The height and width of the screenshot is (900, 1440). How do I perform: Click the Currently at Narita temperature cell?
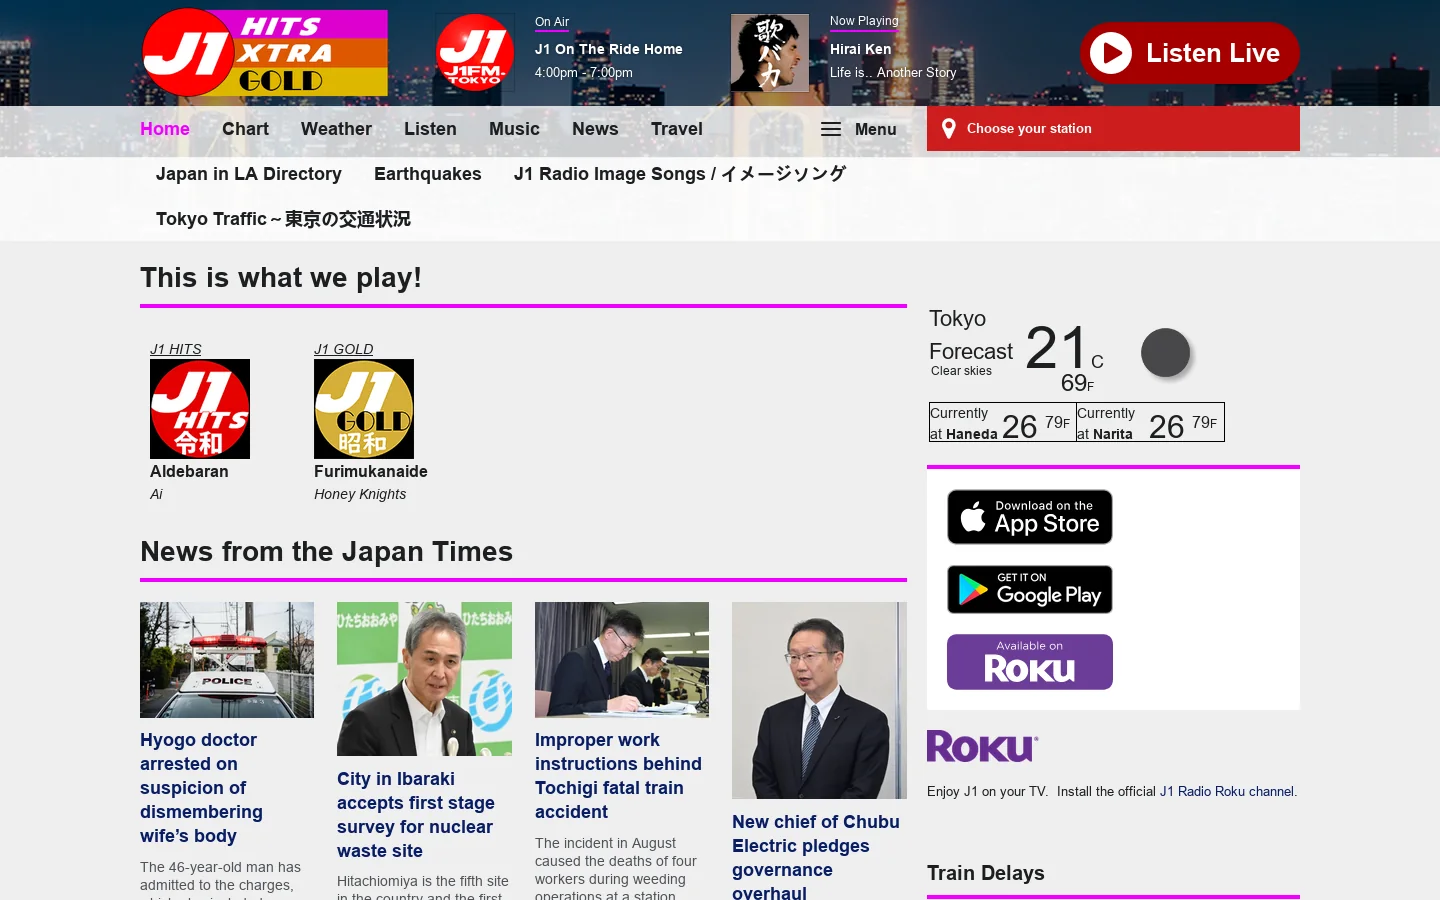click(1150, 423)
